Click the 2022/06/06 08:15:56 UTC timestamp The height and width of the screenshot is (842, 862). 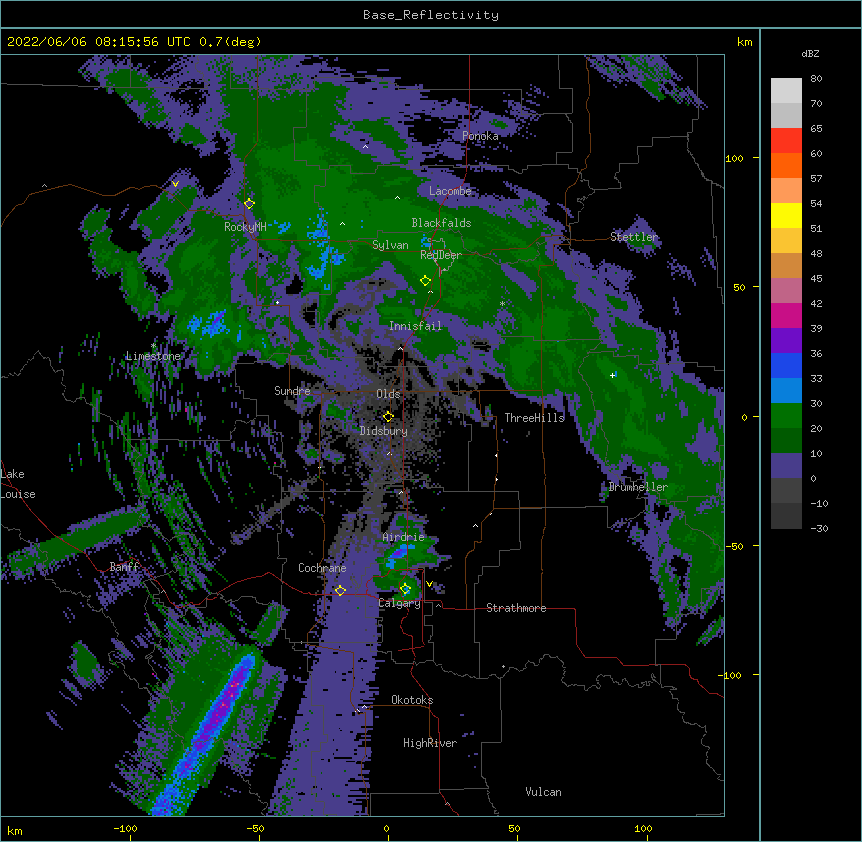99,42
